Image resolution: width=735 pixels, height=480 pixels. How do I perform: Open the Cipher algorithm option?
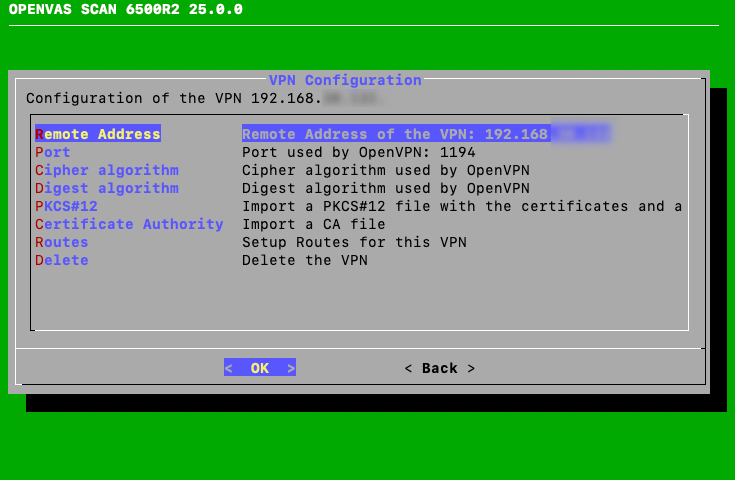[106, 170]
